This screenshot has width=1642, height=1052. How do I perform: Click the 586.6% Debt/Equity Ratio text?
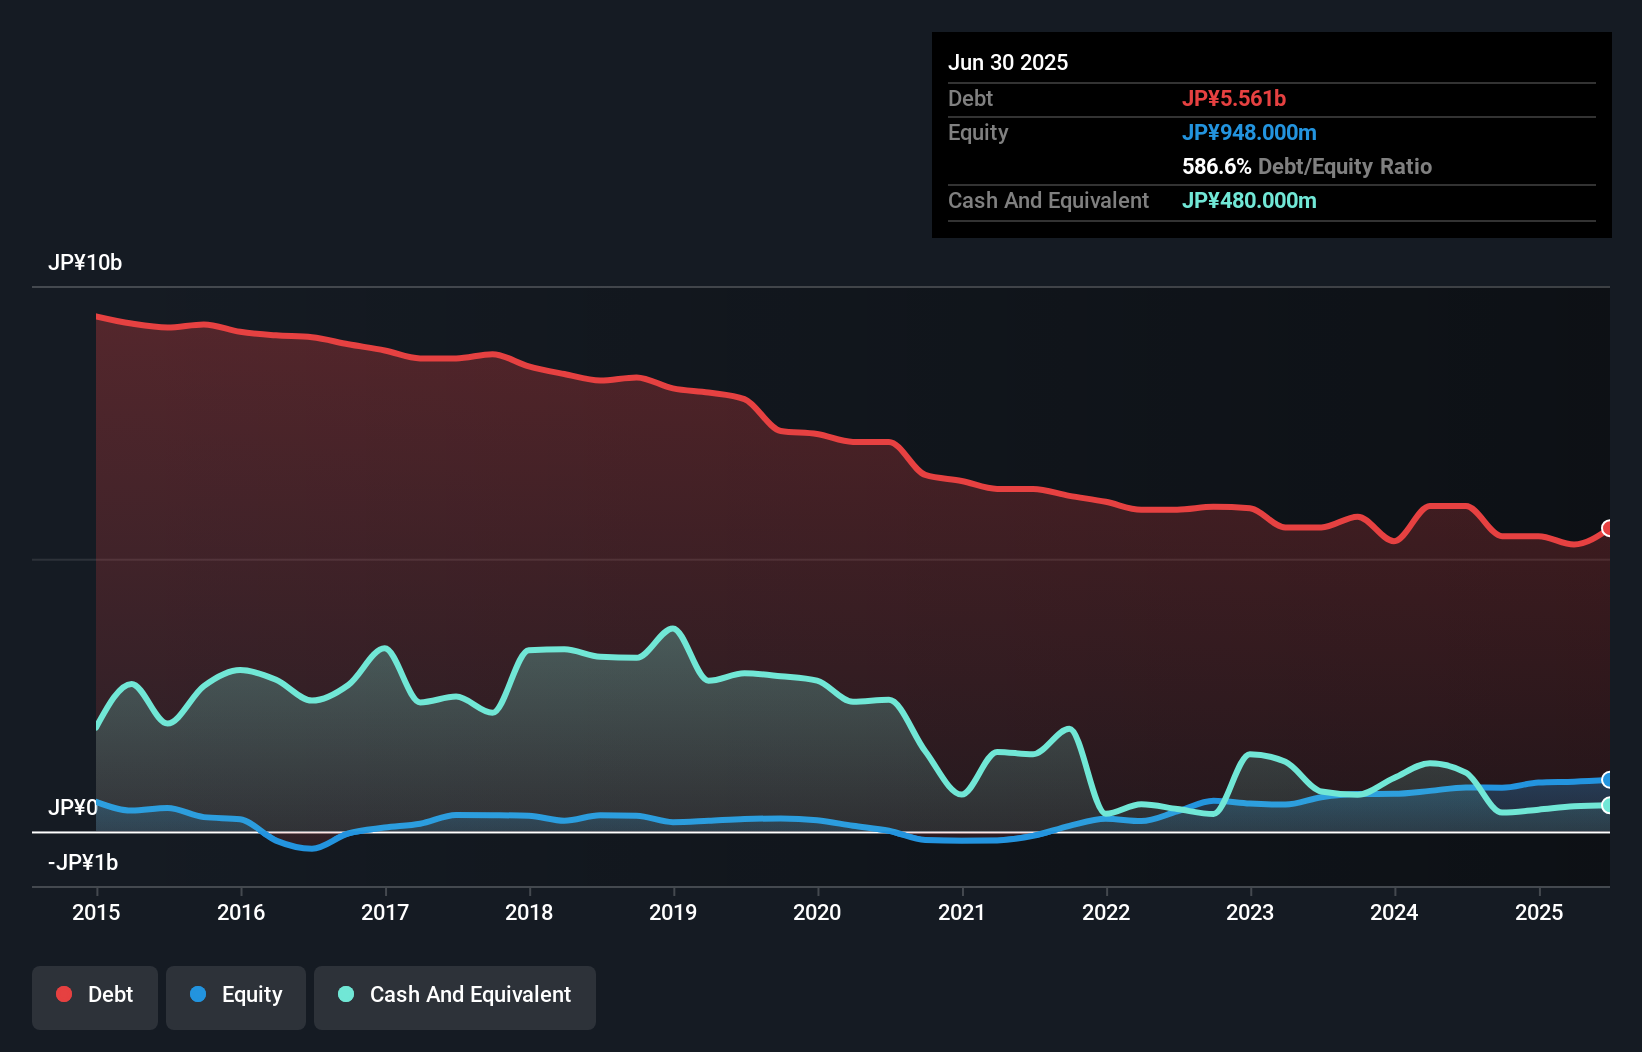tap(1306, 166)
